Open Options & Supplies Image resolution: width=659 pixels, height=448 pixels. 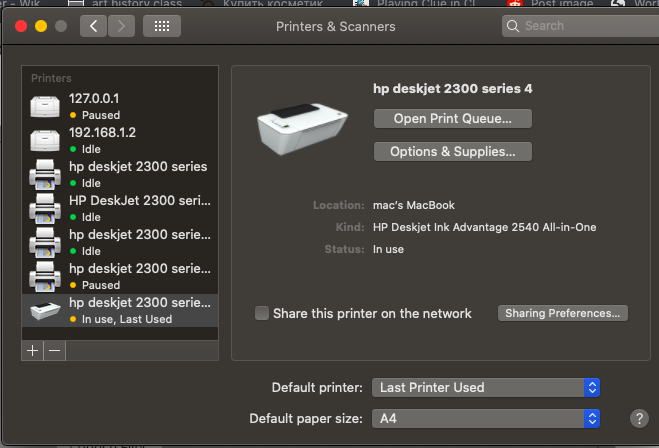[453, 152]
